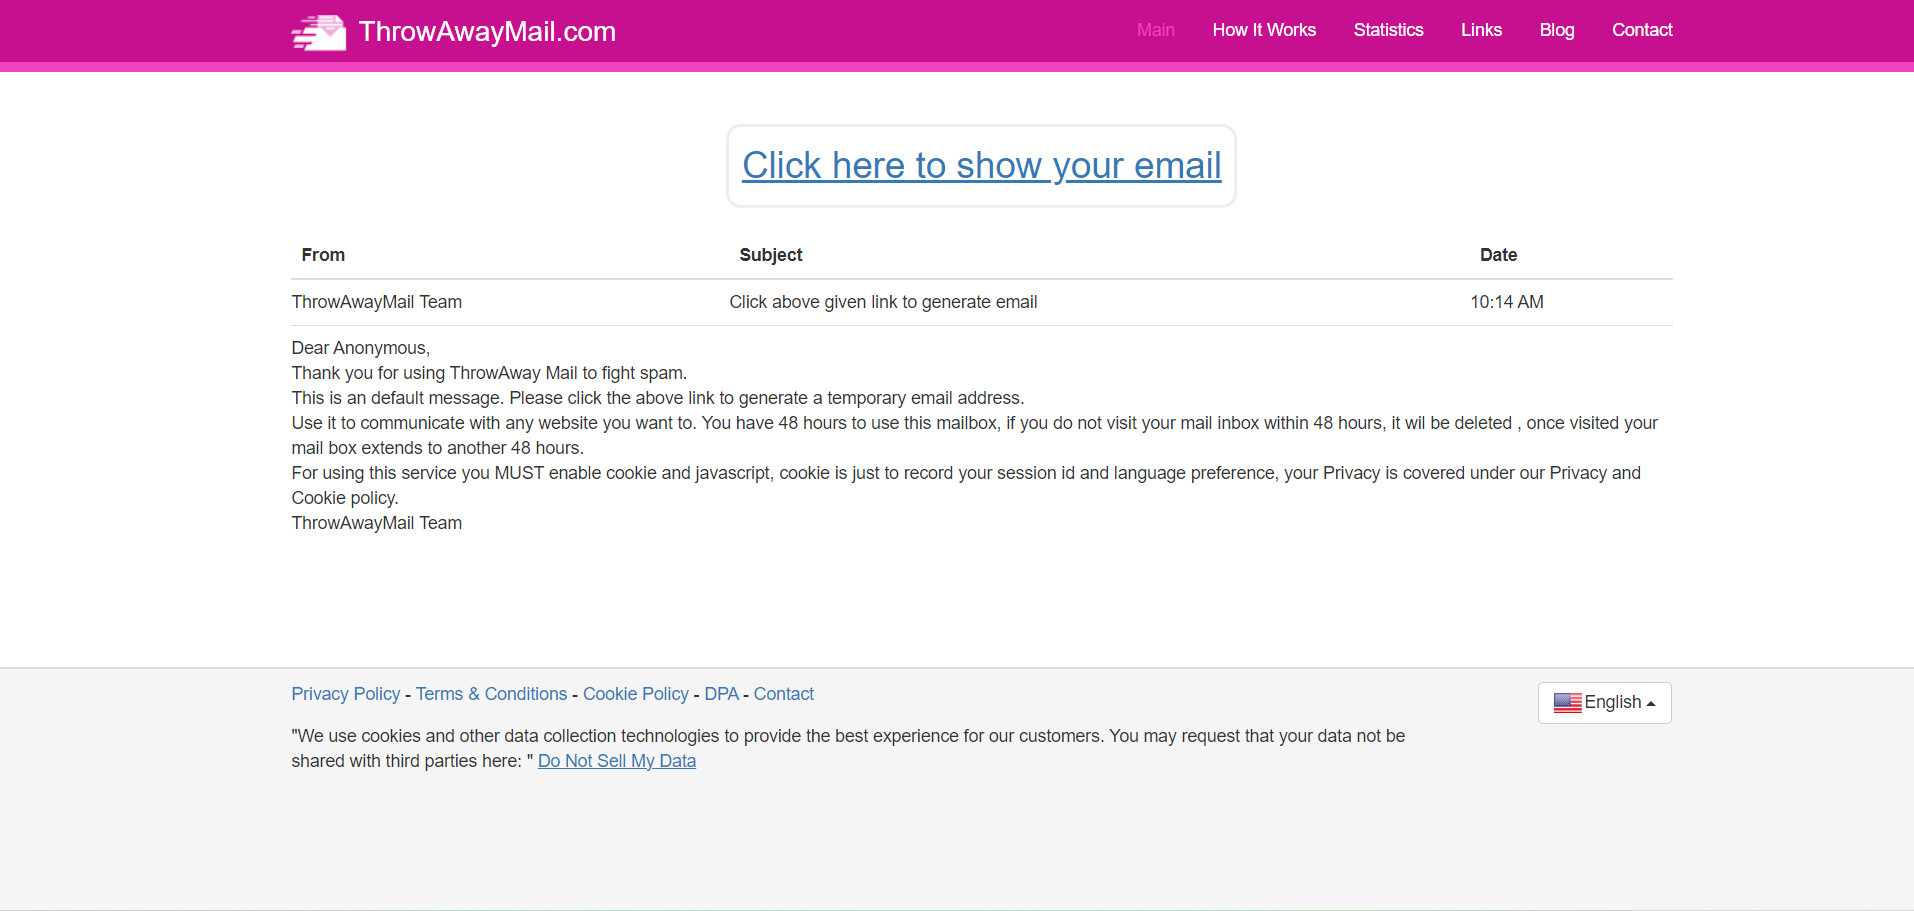Click the US flag icon in language selector
1914x911 pixels.
click(1567, 703)
